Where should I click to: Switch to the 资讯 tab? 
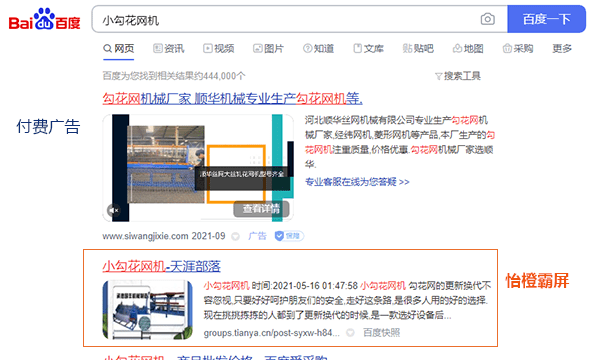[169, 49]
